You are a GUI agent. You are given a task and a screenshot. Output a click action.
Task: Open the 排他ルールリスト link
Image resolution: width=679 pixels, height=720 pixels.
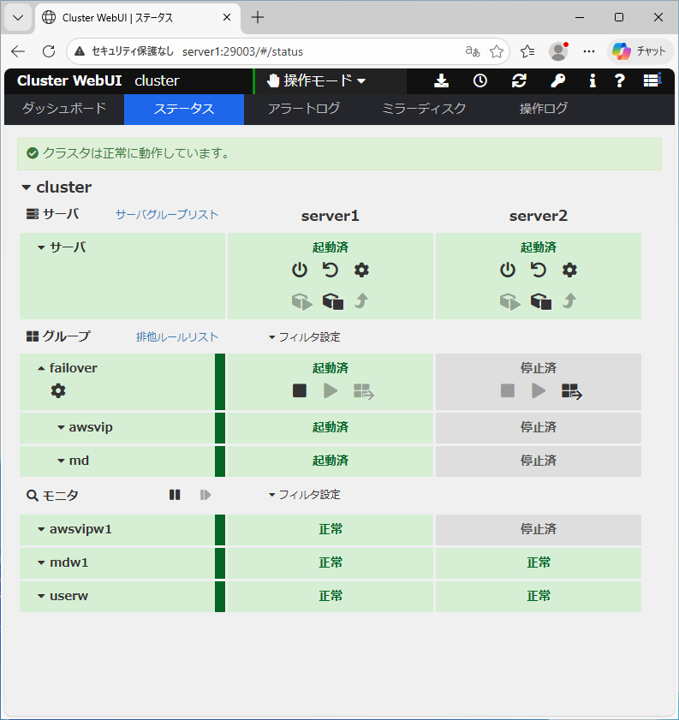point(177,337)
